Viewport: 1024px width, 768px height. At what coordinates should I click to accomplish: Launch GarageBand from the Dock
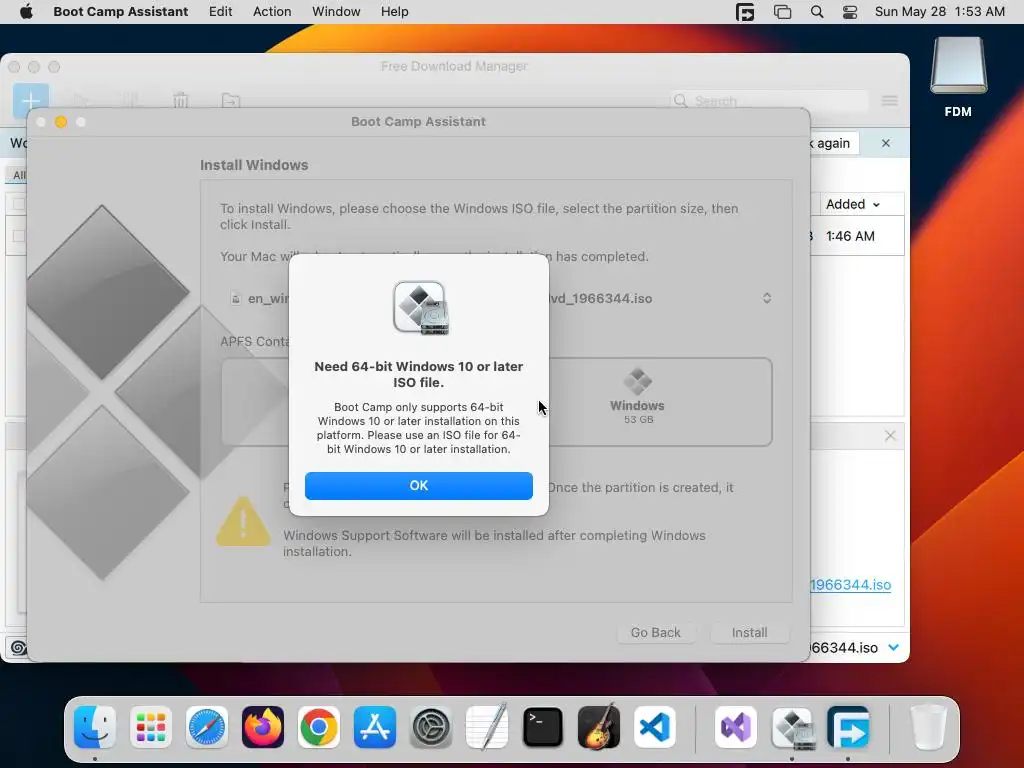click(599, 727)
